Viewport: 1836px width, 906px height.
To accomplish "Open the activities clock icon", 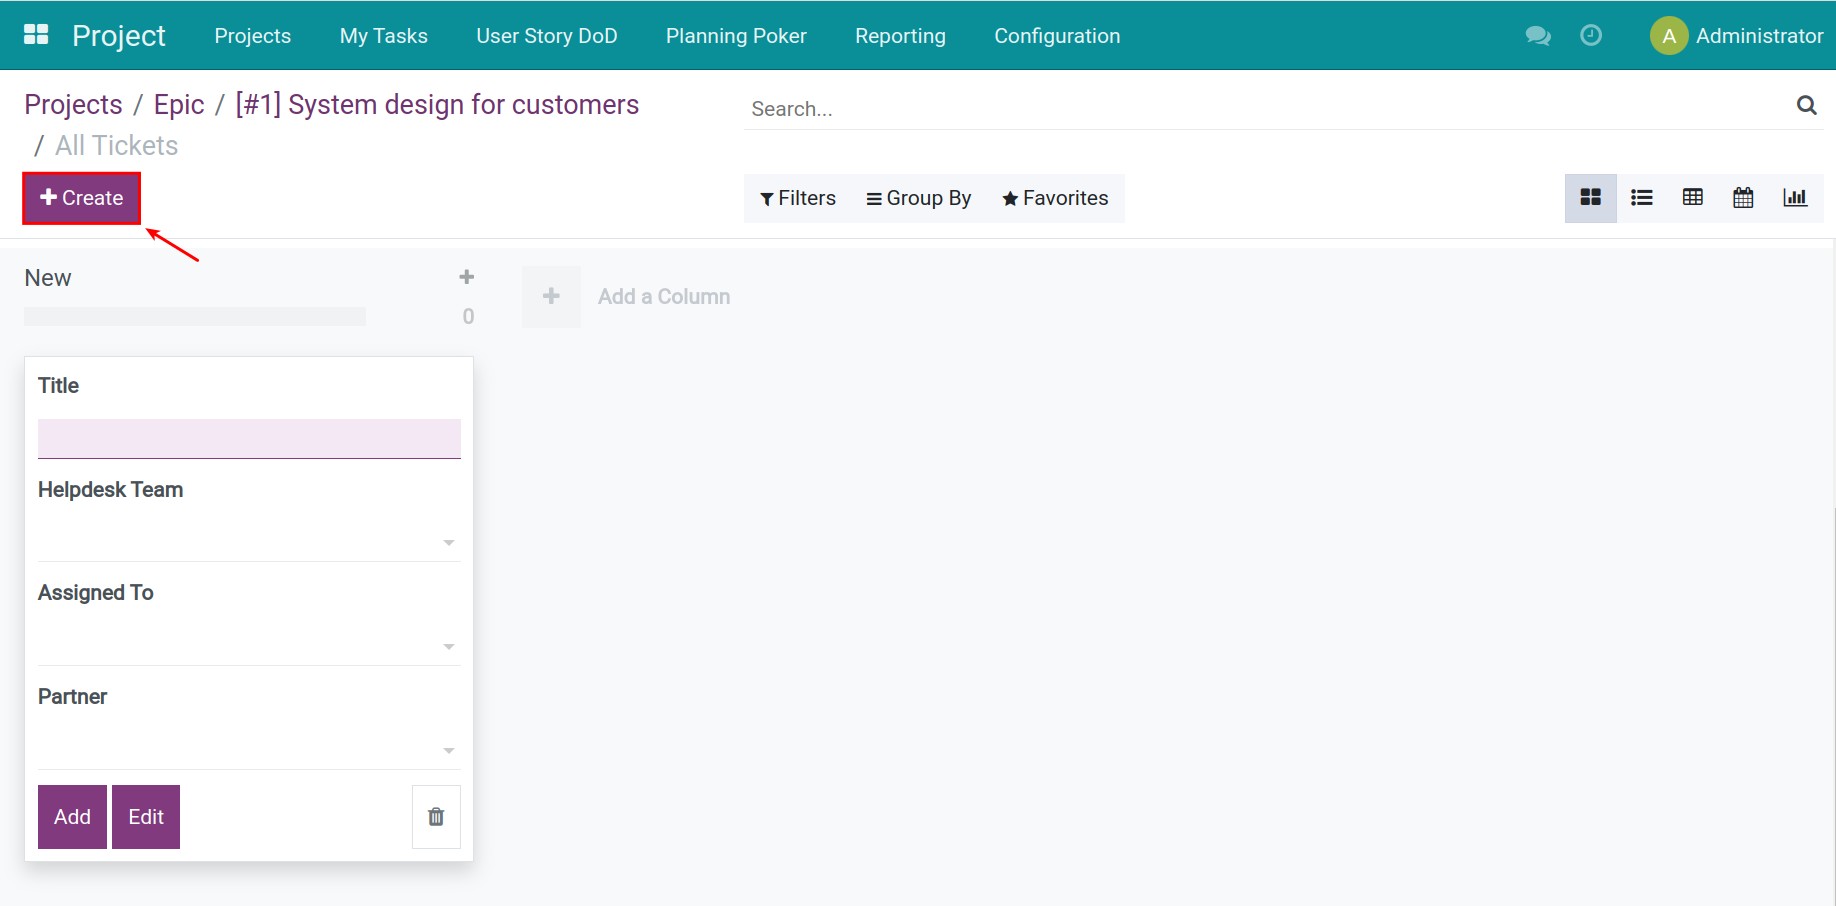I will 1591,35.
